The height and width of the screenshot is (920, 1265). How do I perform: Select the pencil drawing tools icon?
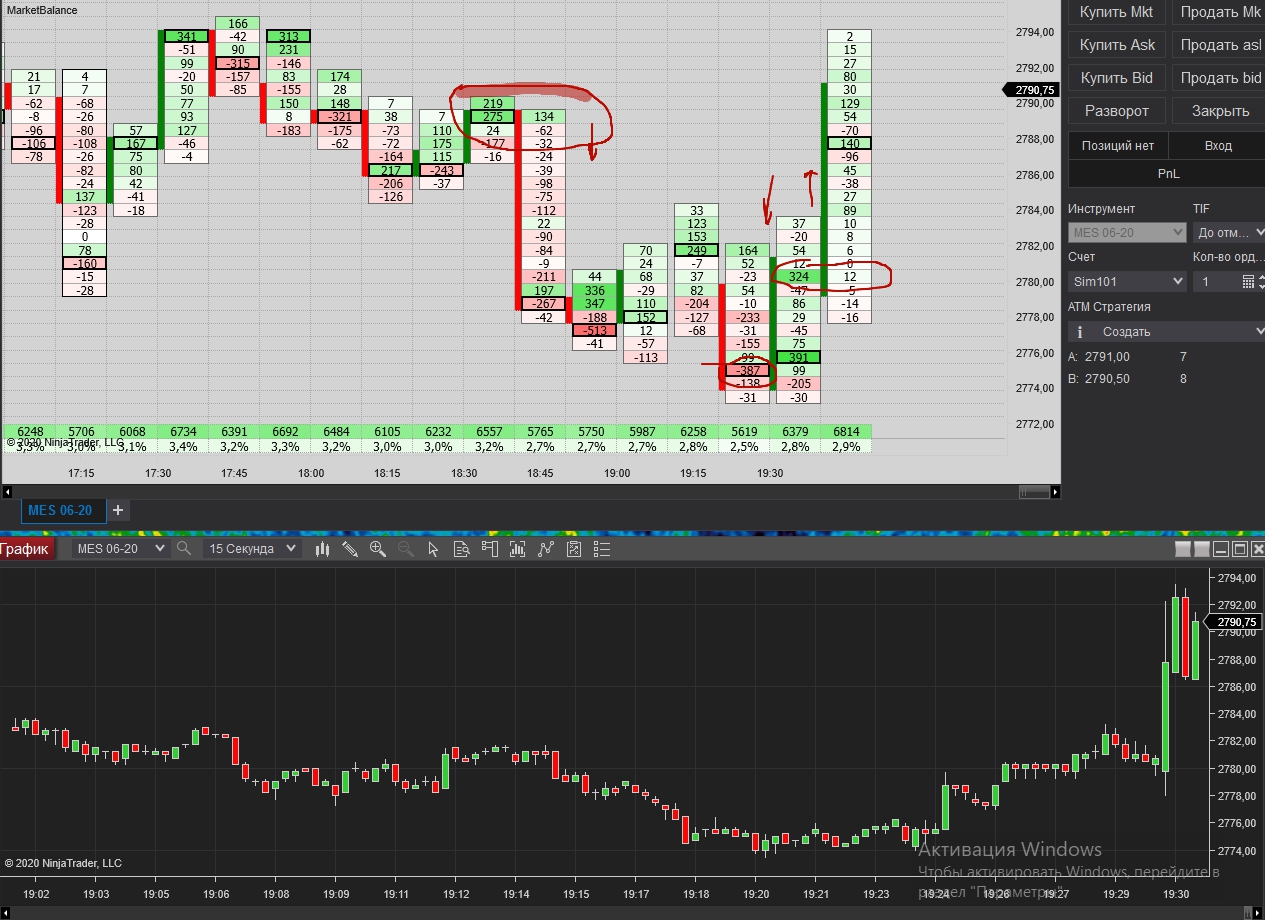pos(350,549)
